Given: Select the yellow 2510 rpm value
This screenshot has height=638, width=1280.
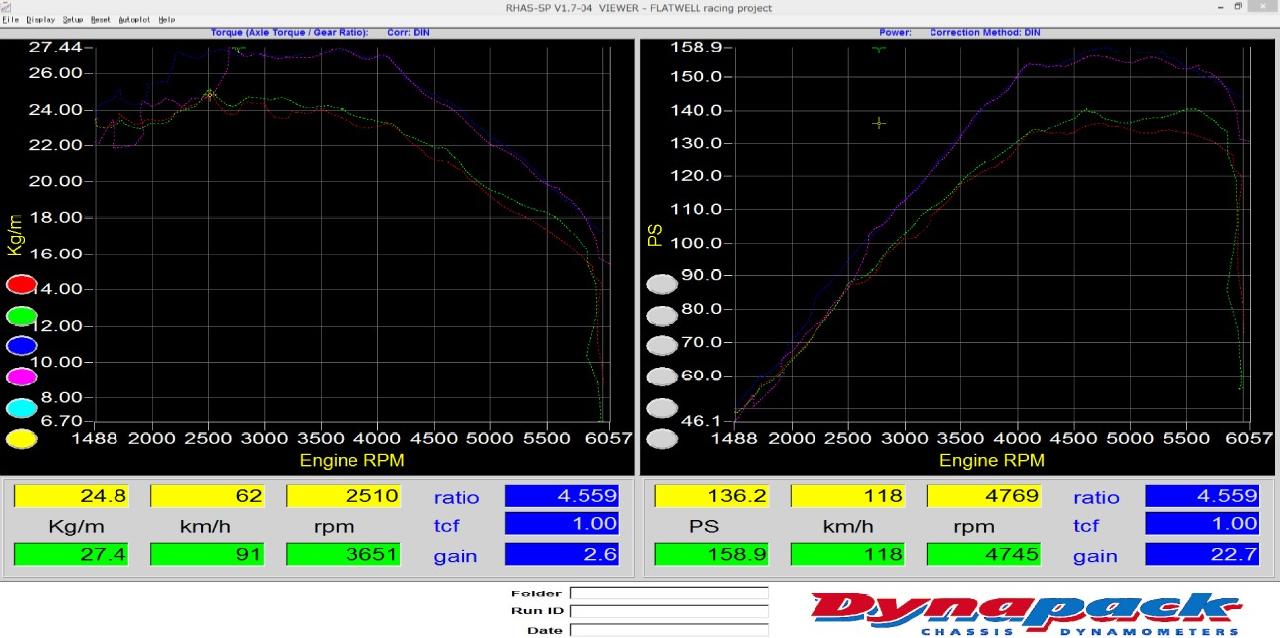Looking at the screenshot, I should [343, 496].
